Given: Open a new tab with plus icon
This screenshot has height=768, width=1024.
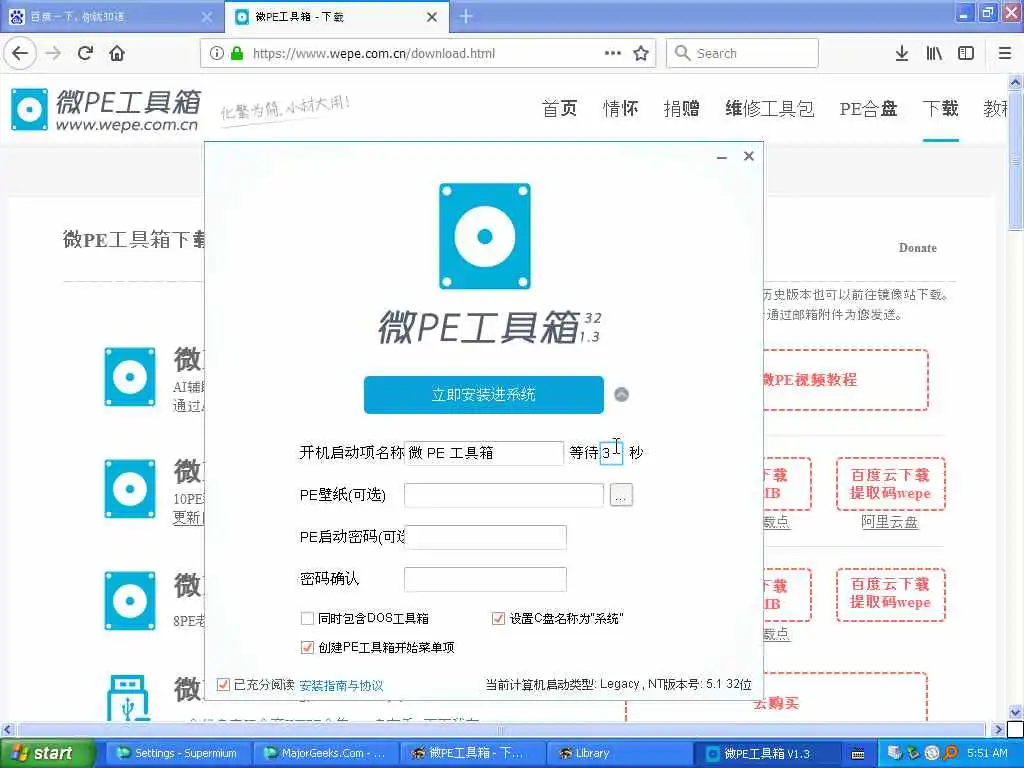Looking at the screenshot, I should pos(466,16).
